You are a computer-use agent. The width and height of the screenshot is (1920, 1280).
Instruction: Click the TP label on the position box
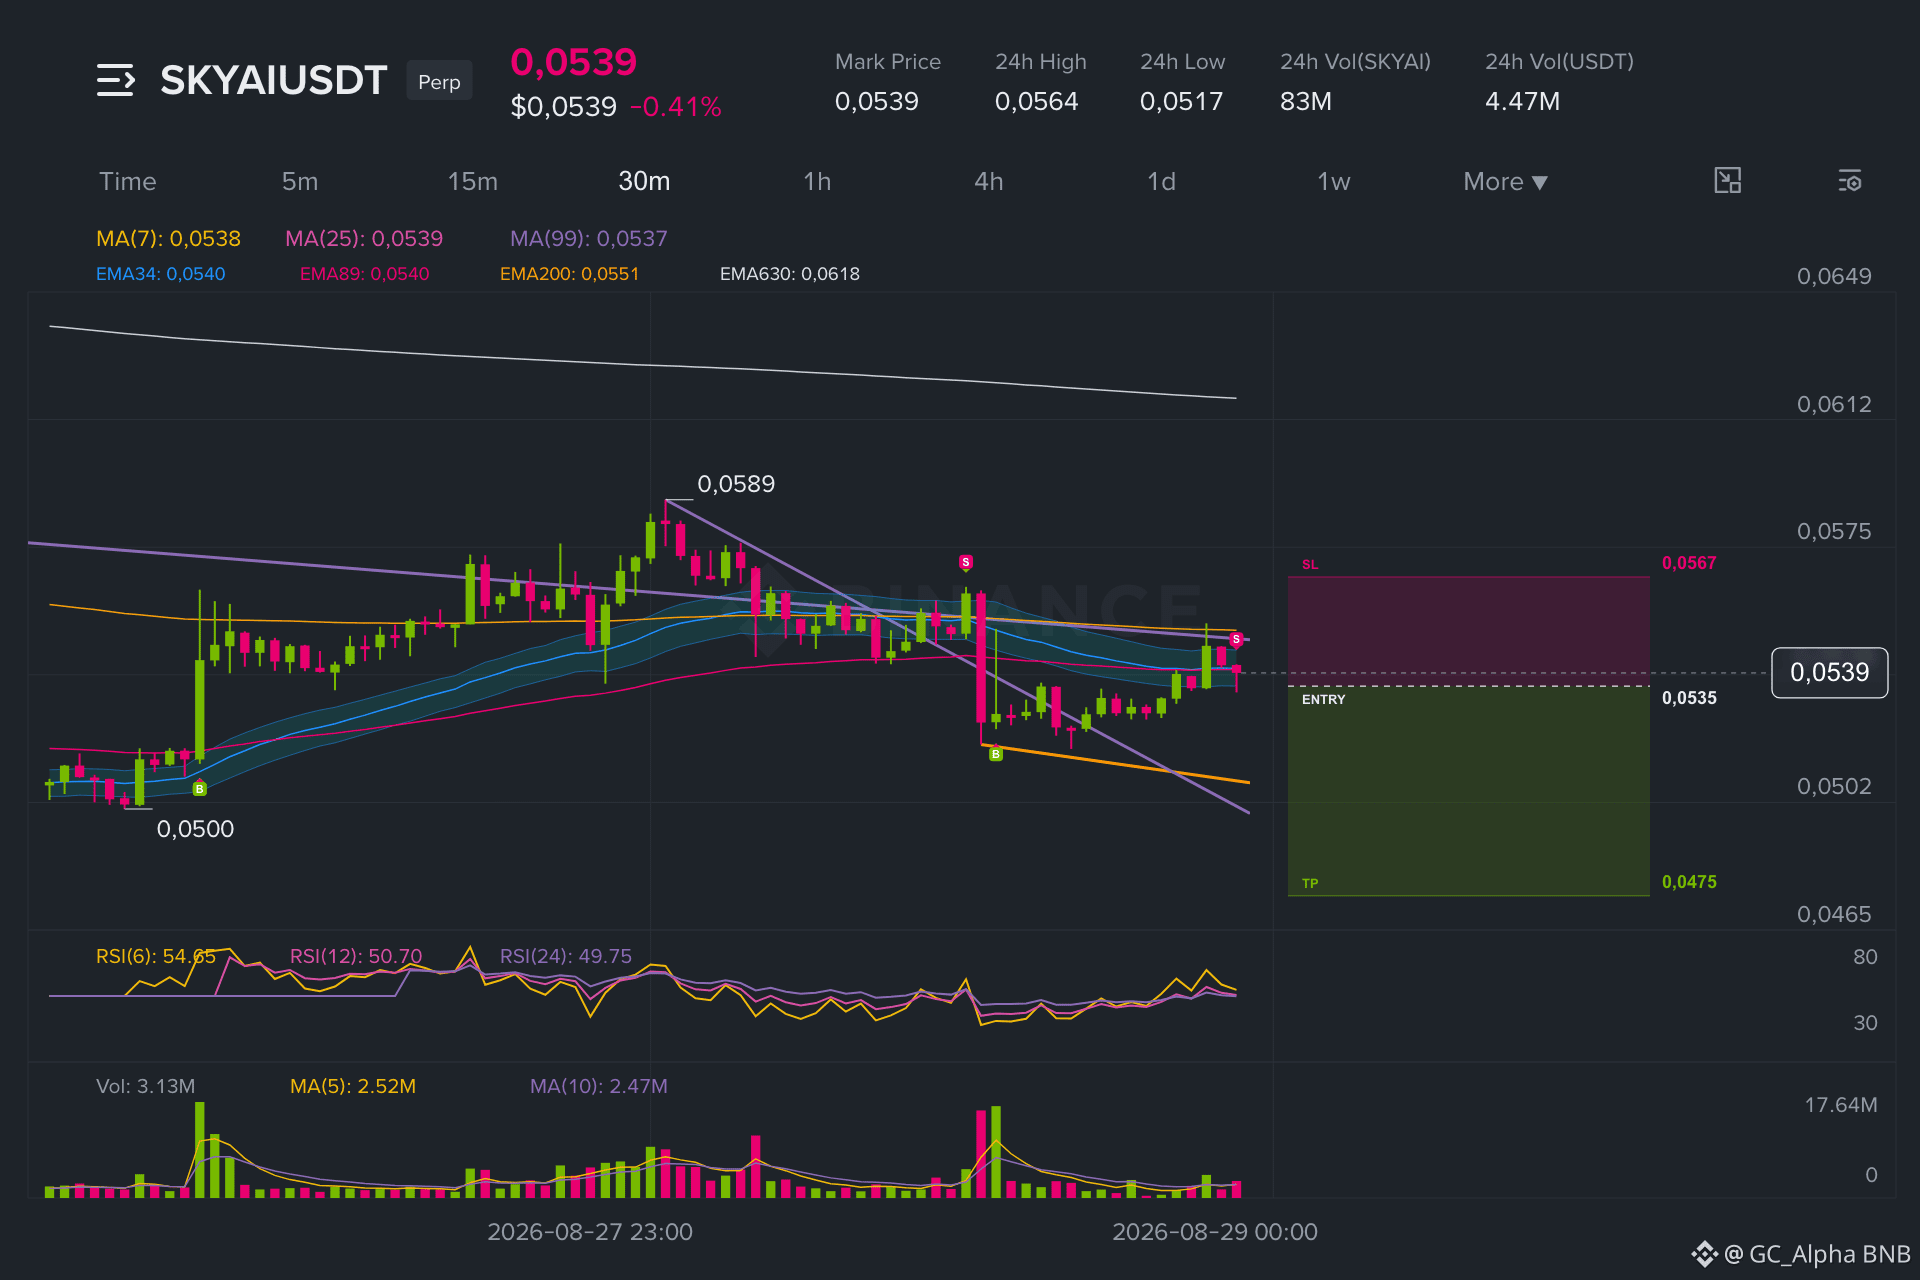tap(1310, 883)
